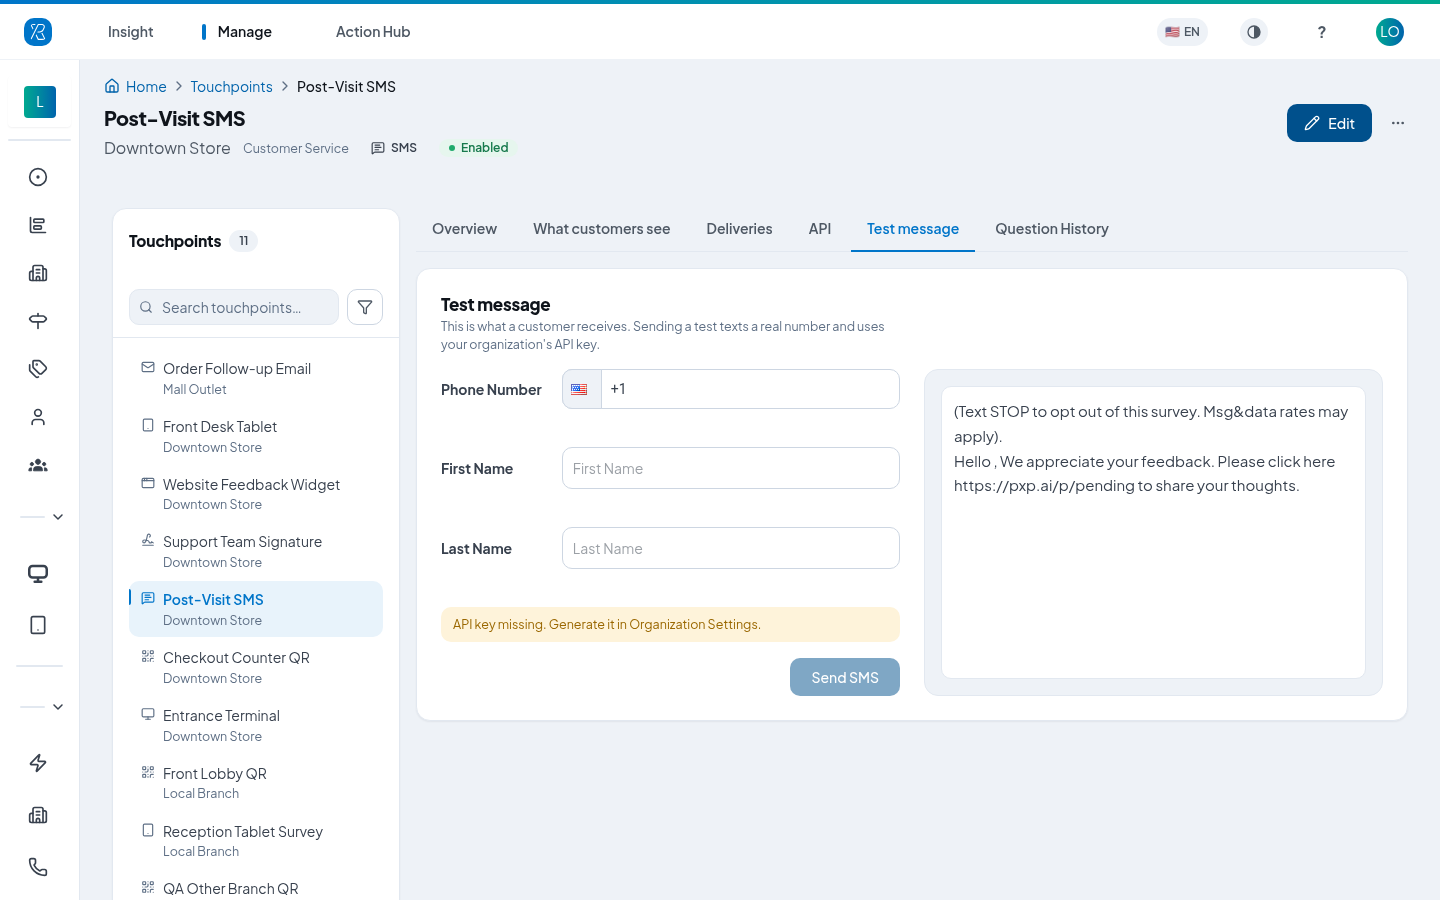Click the app logo in the top bar
Viewport: 1440px width, 900px height.
[x=38, y=32]
